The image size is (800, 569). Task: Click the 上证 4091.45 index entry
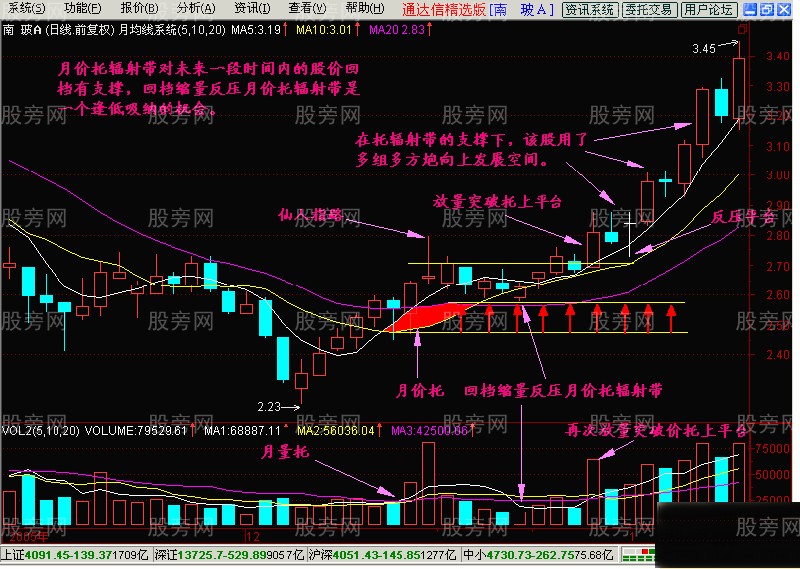tap(76, 554)
